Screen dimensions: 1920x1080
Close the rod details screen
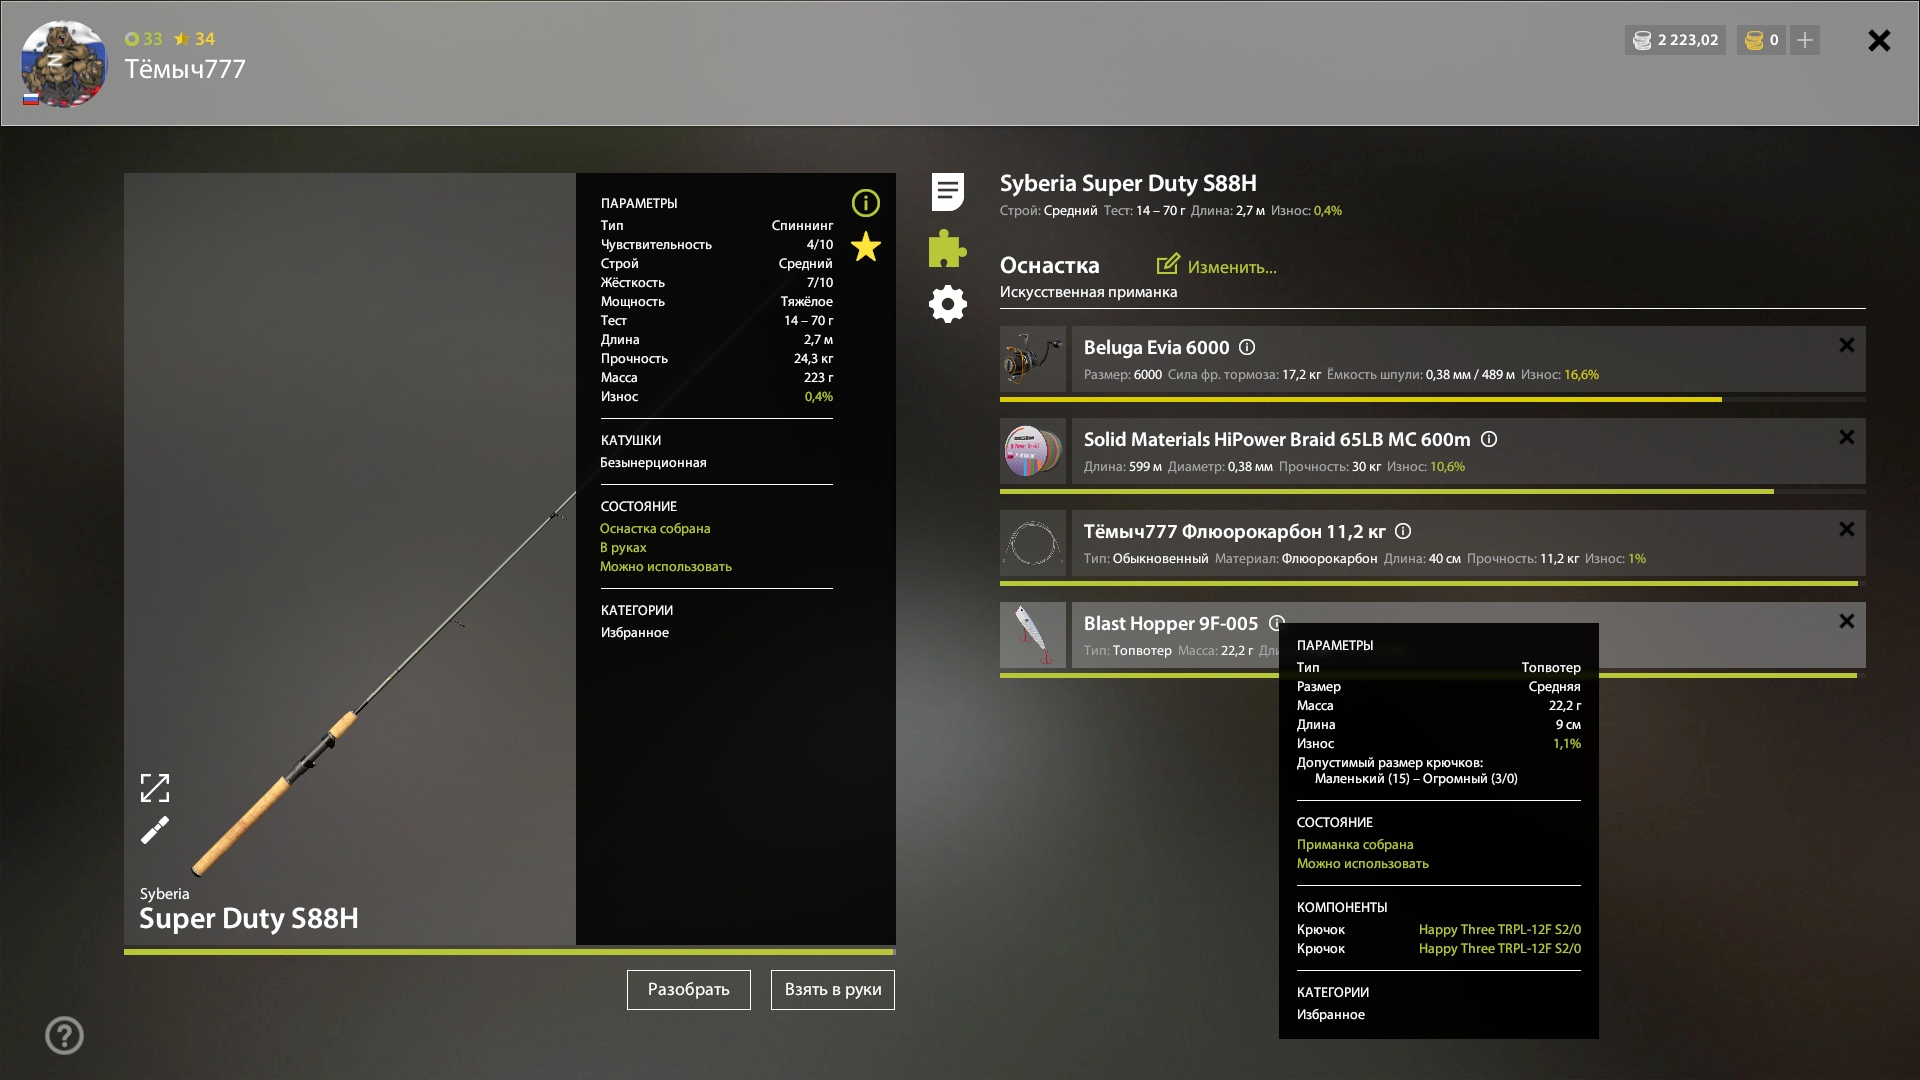[x=1879, y=40]
